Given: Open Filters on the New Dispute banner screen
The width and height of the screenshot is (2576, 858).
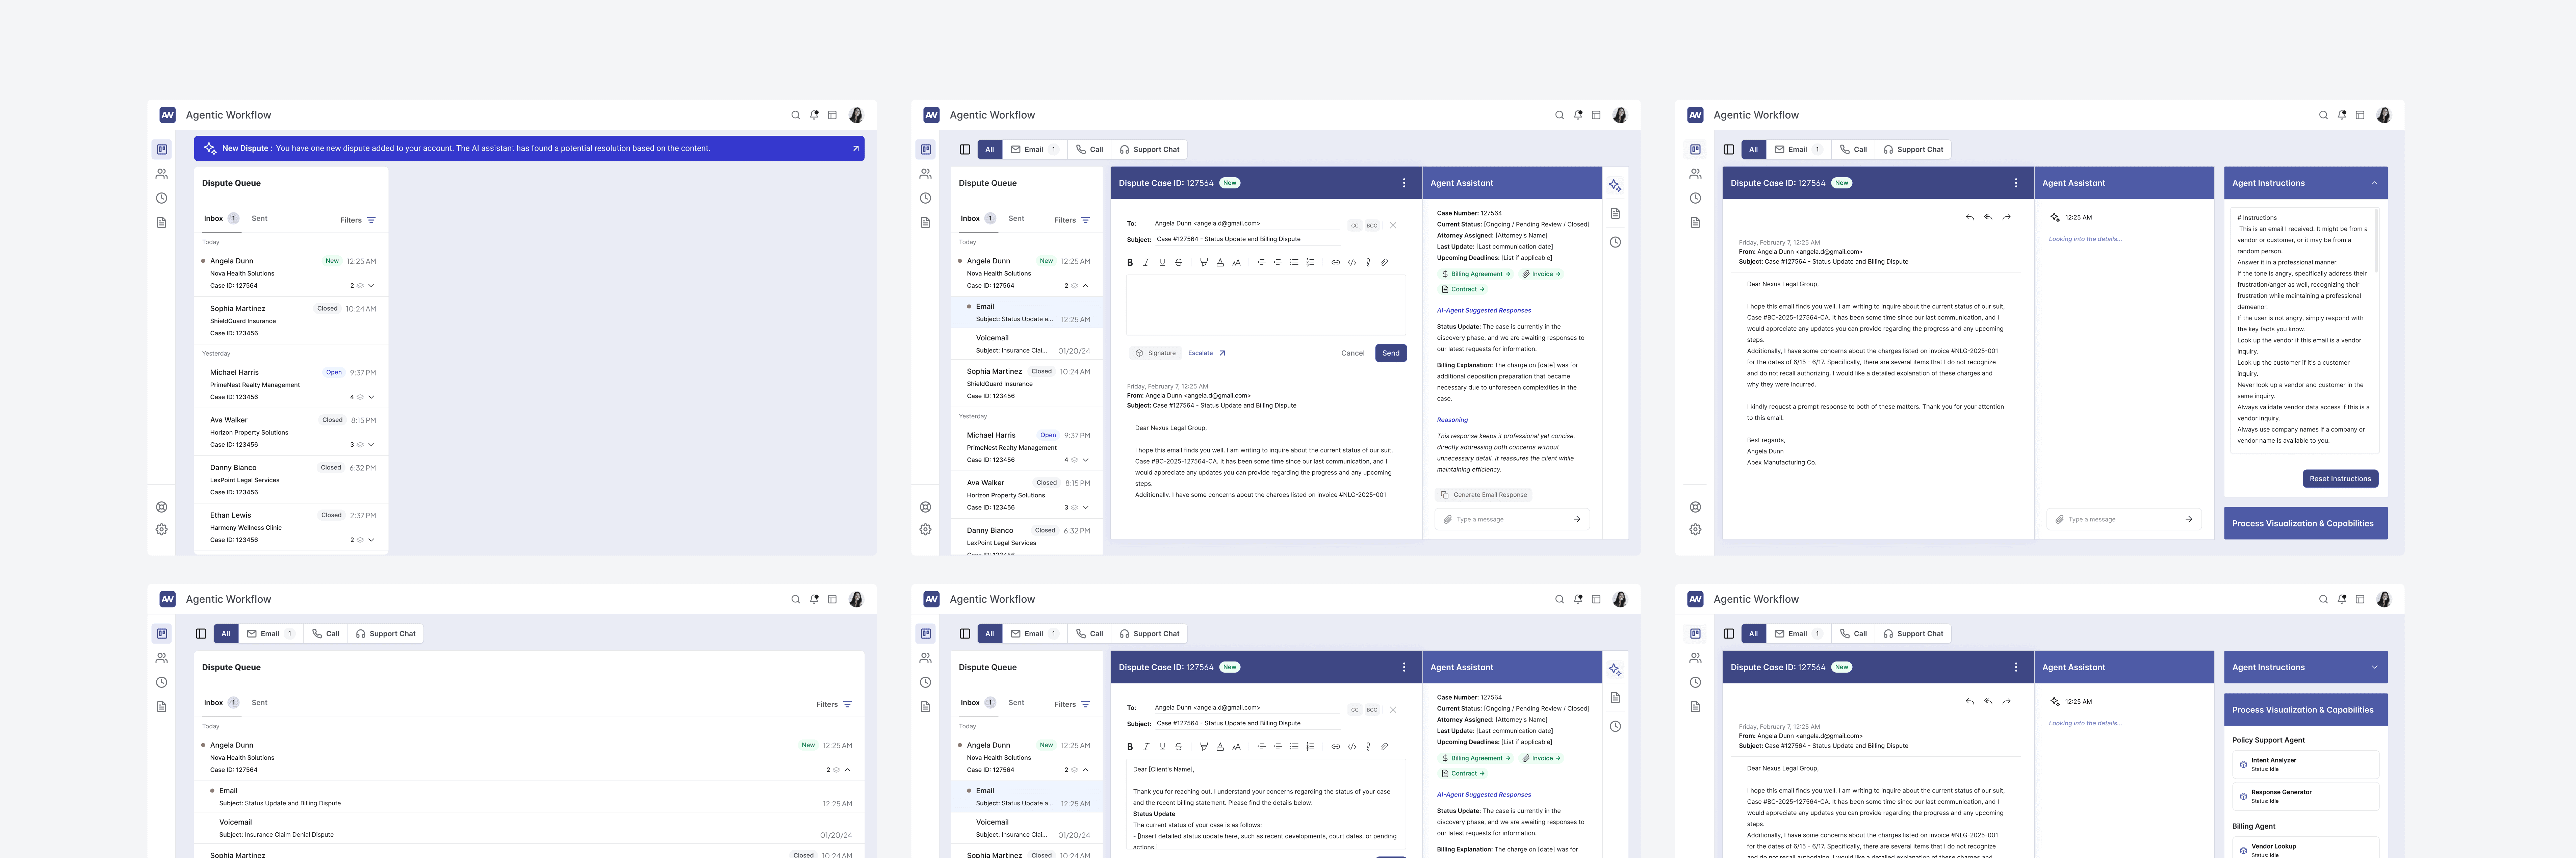Looking at the screenshot, I should coord(358,220).
